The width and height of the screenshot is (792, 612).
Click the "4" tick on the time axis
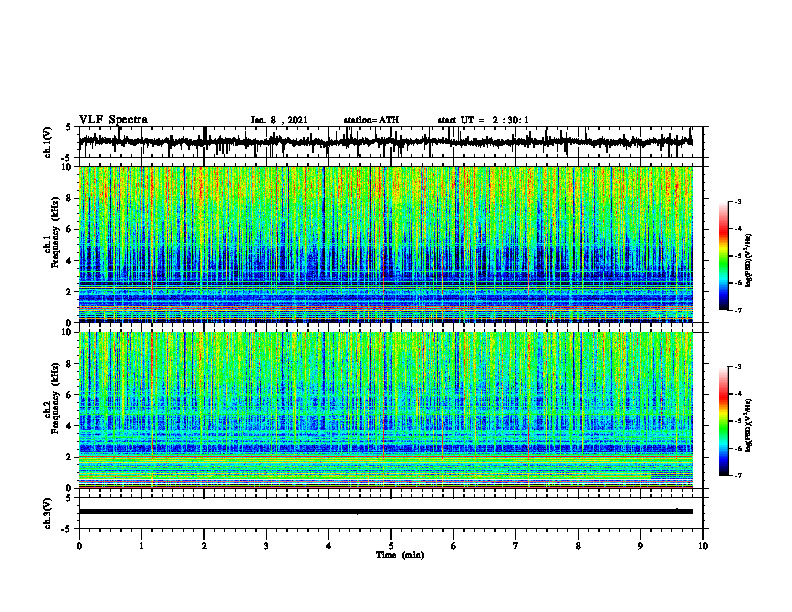coord(329,546)
